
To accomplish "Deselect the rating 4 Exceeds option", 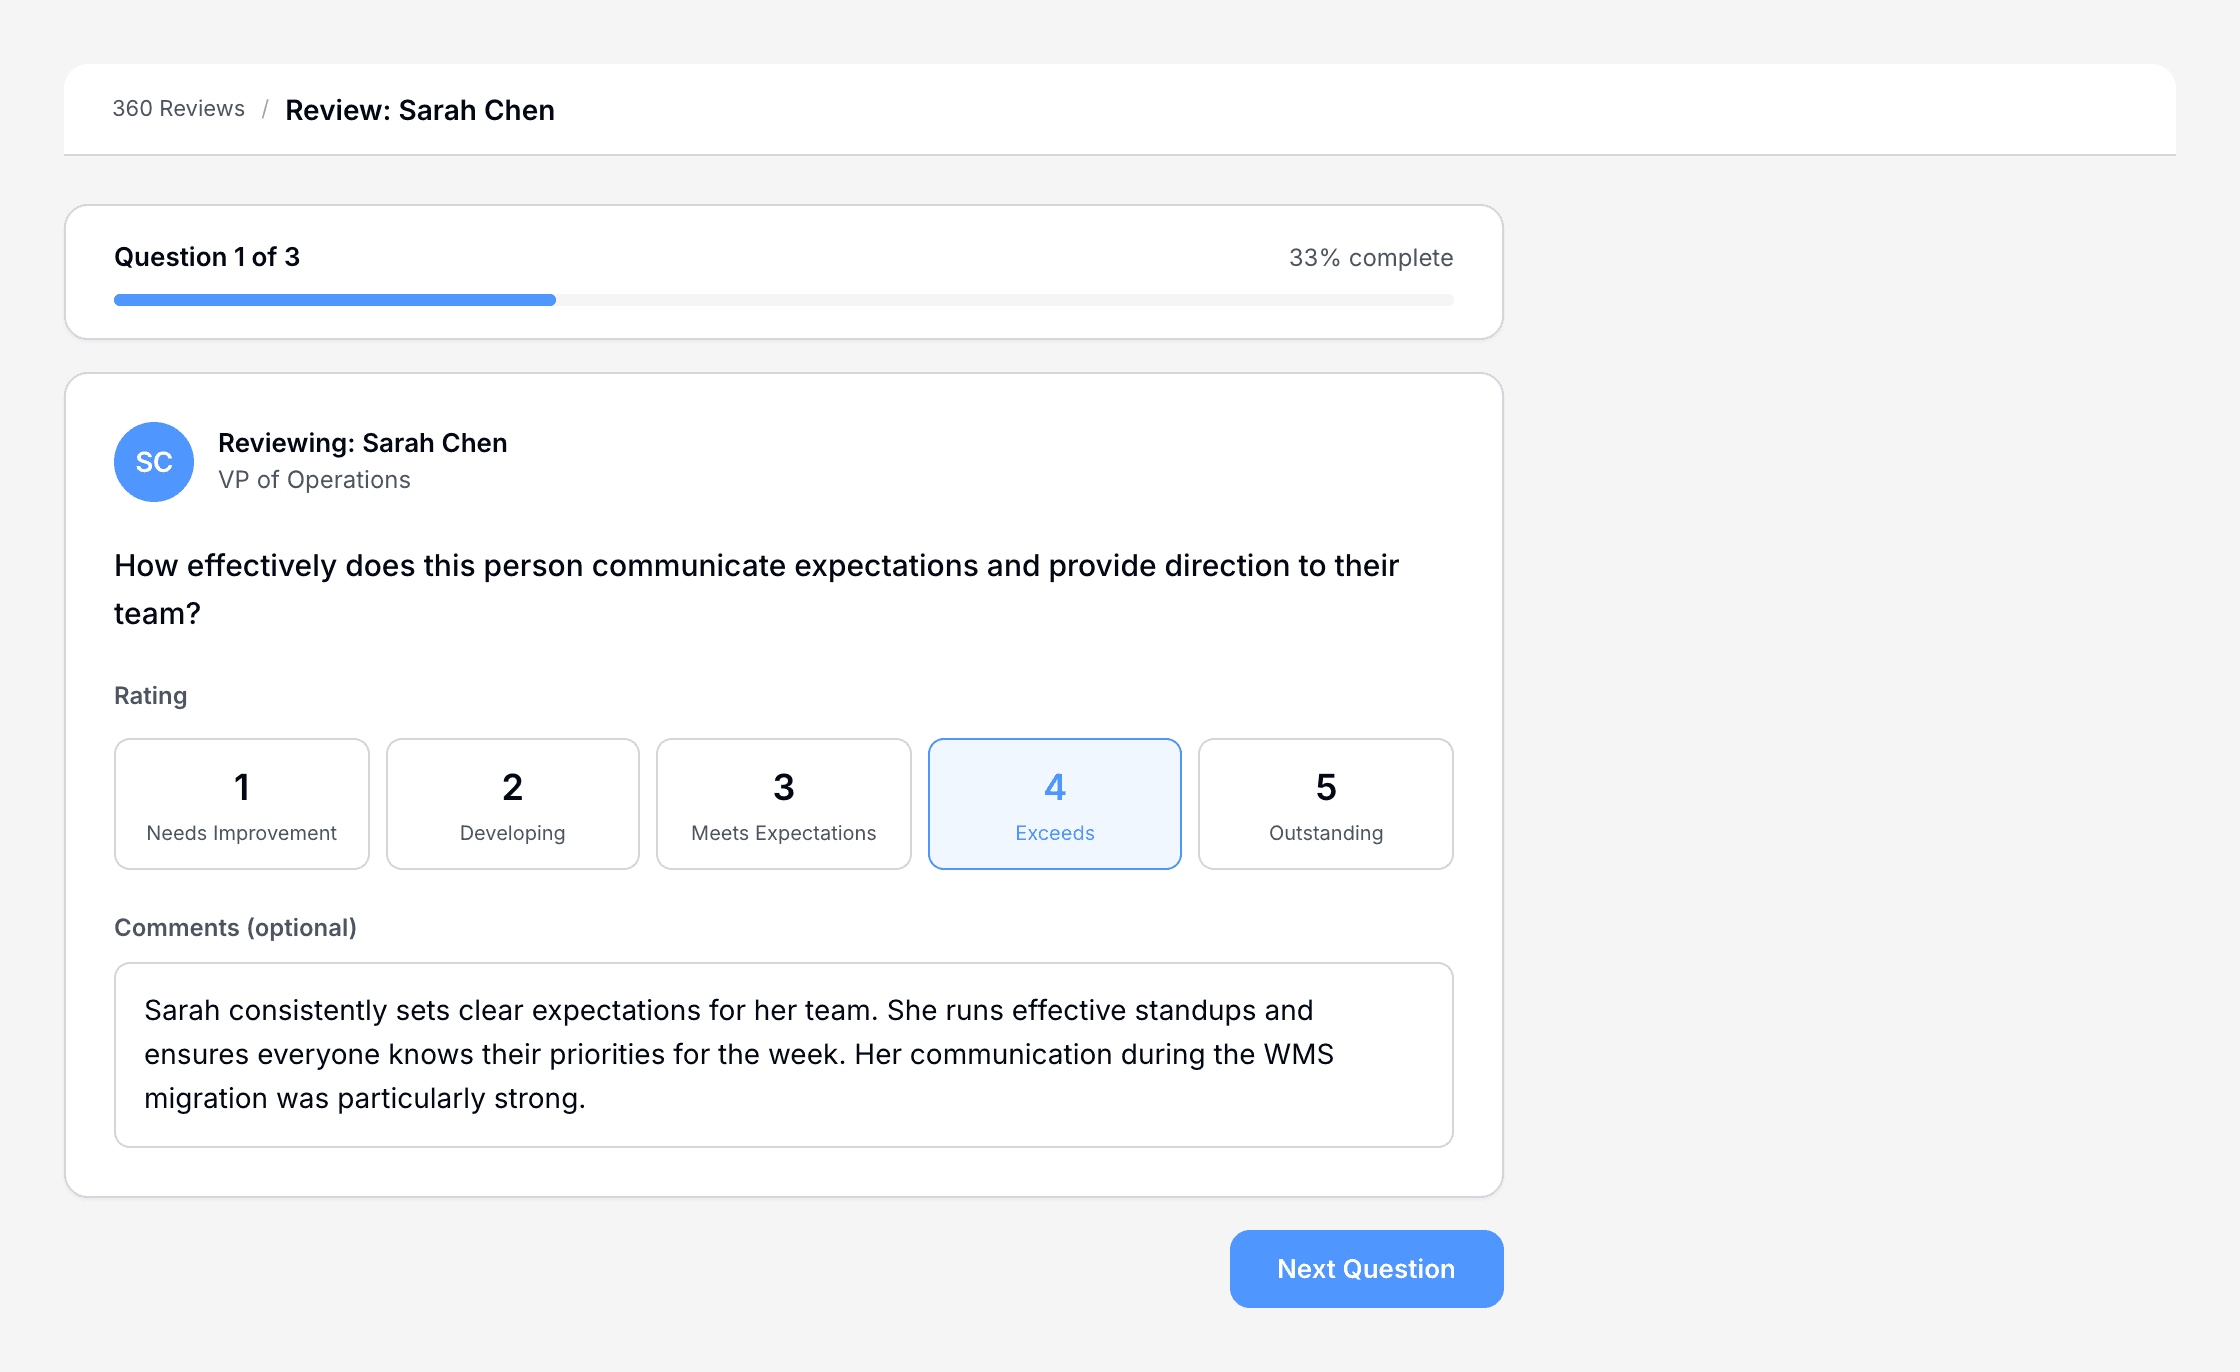I will click(1054, 803).
